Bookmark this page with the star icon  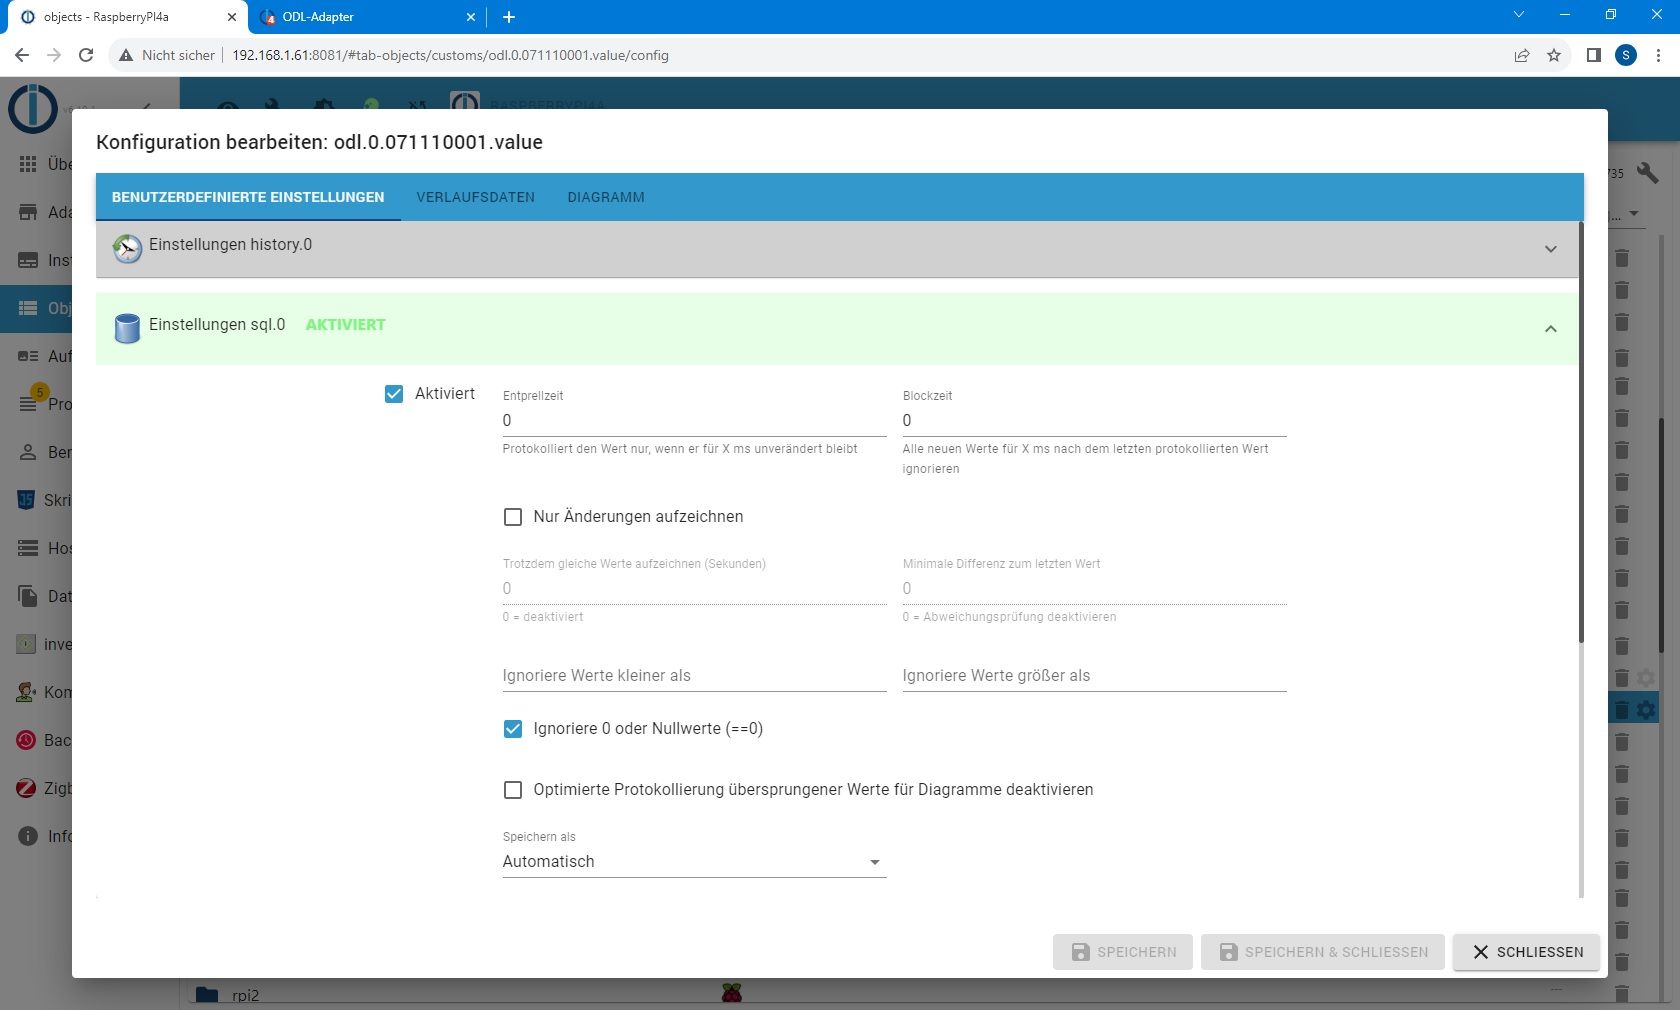pos(1554,55)
